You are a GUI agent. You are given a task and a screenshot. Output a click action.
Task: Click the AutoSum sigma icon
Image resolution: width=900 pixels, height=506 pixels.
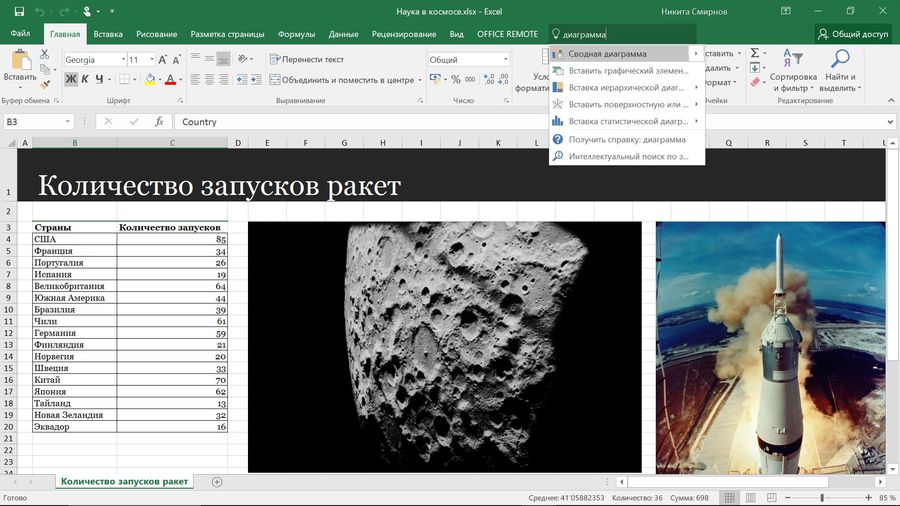(x=755, y=53)
